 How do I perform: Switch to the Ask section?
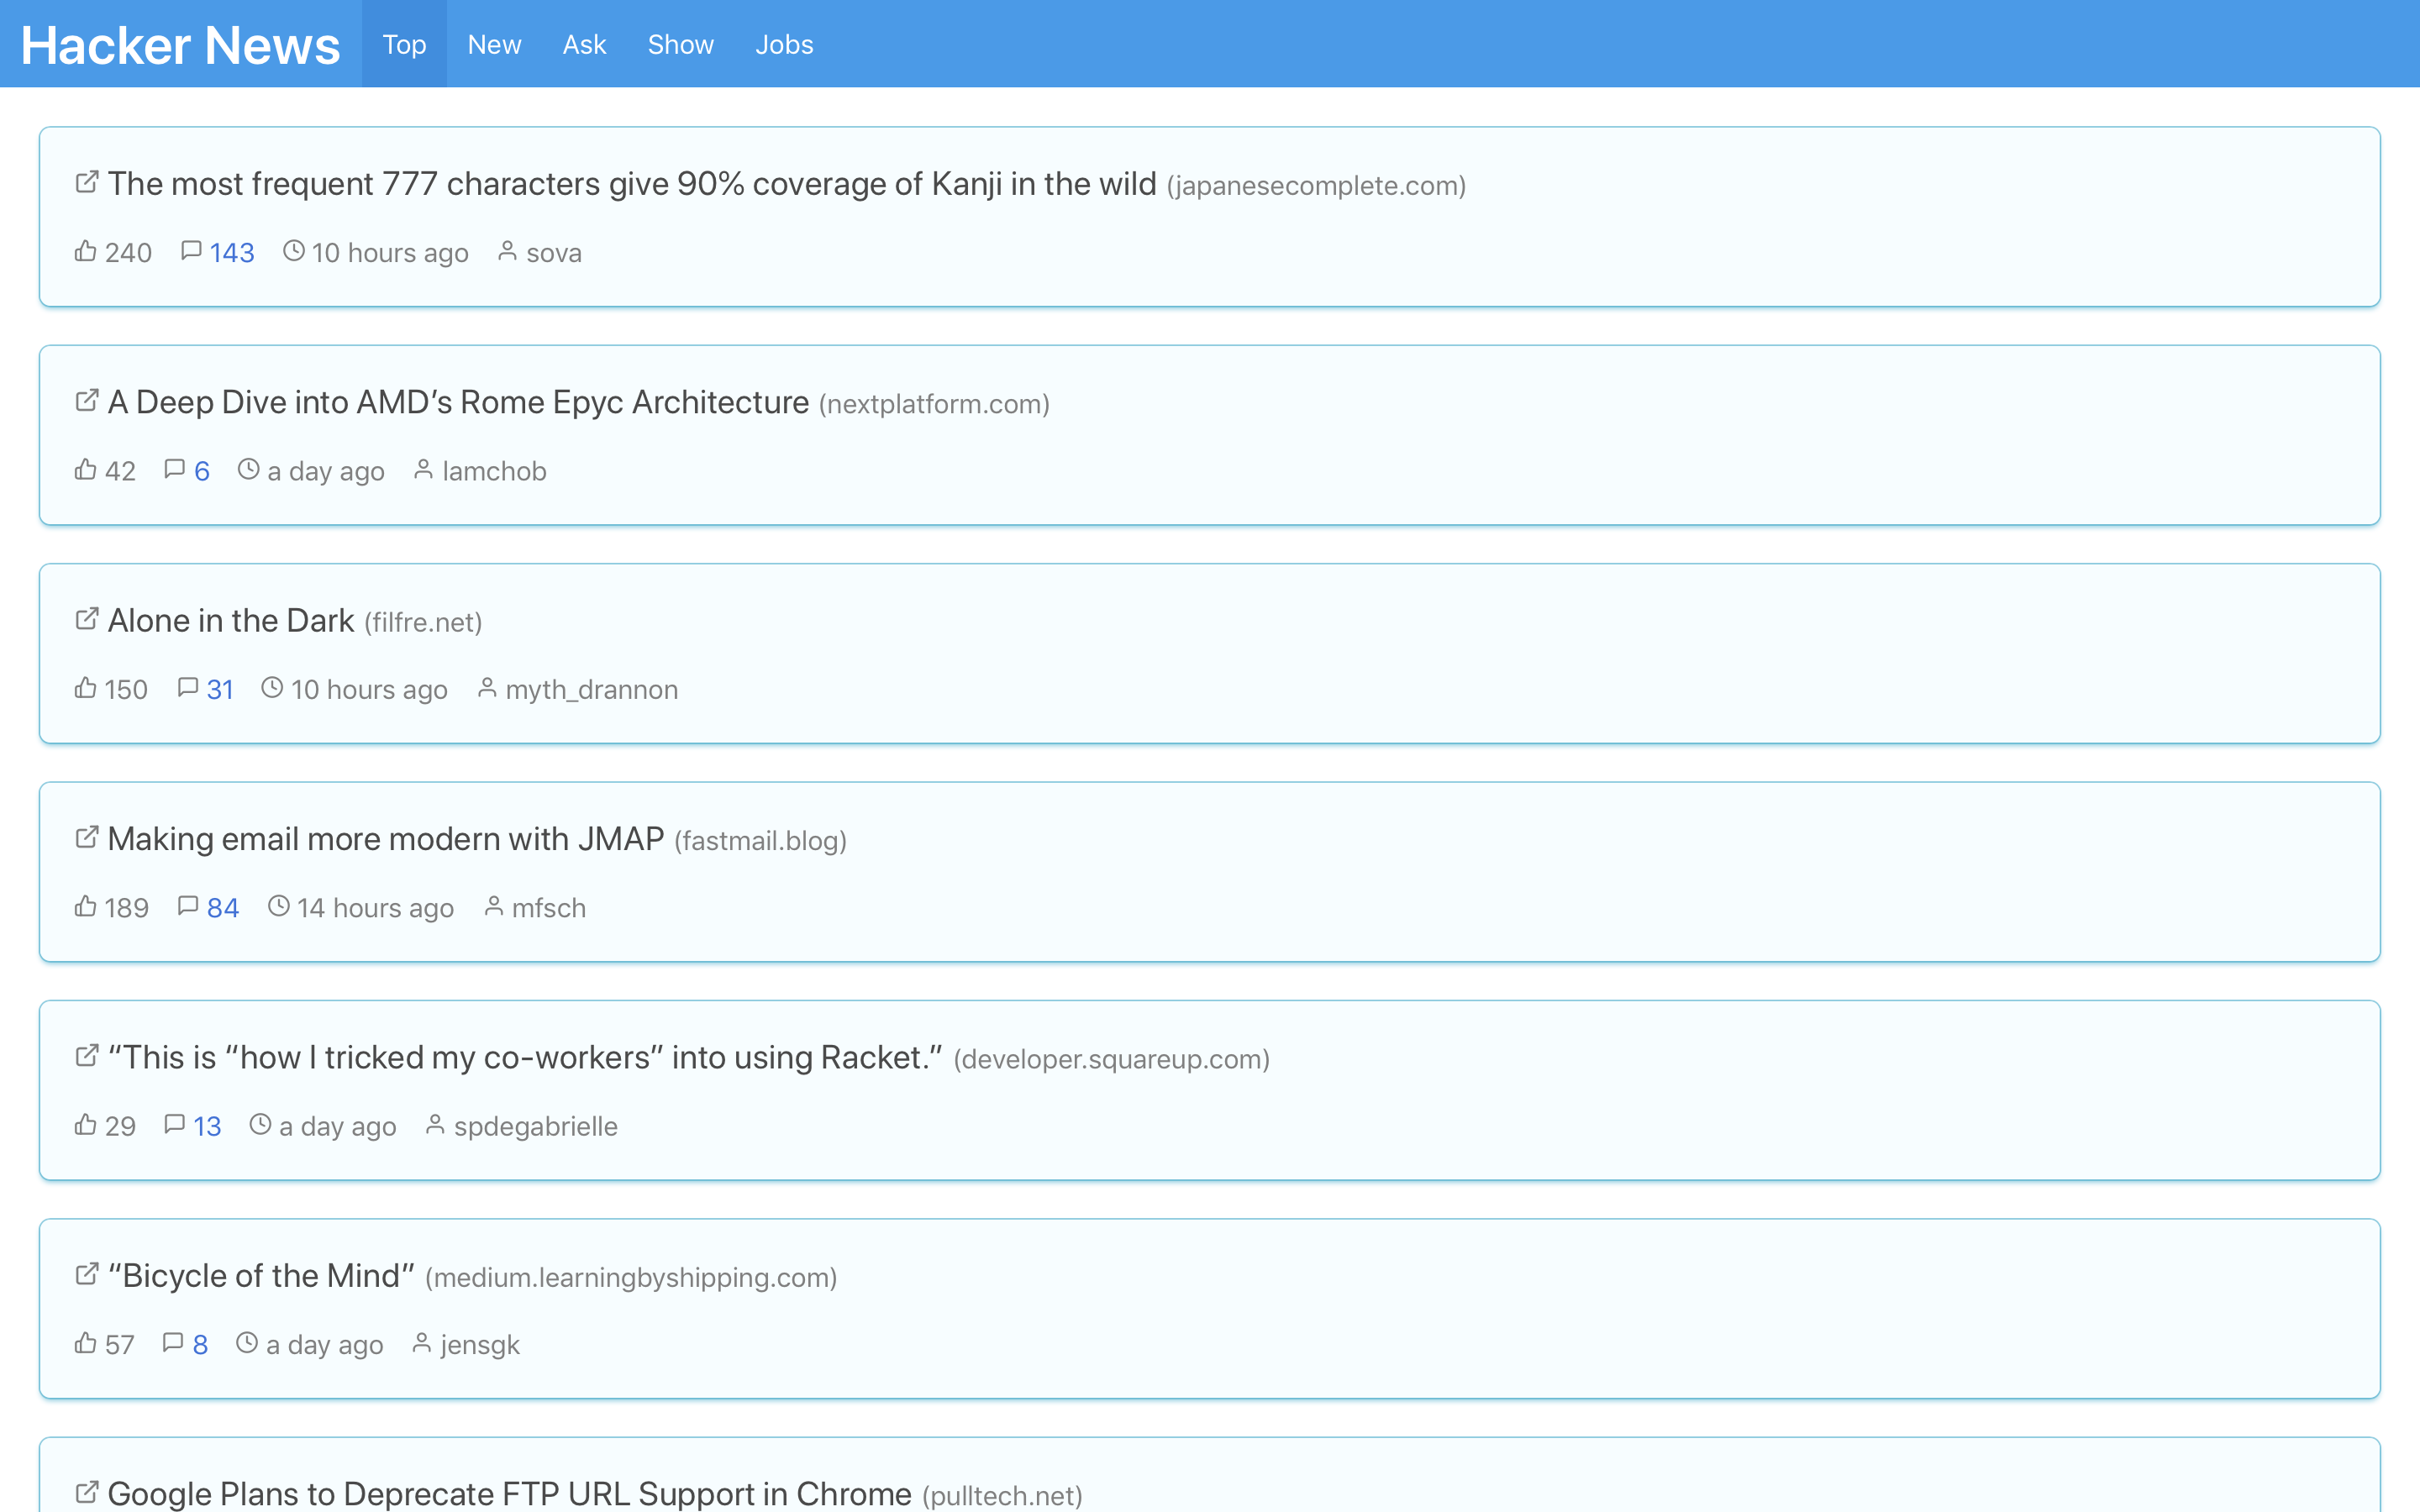[x=584, y=44]
